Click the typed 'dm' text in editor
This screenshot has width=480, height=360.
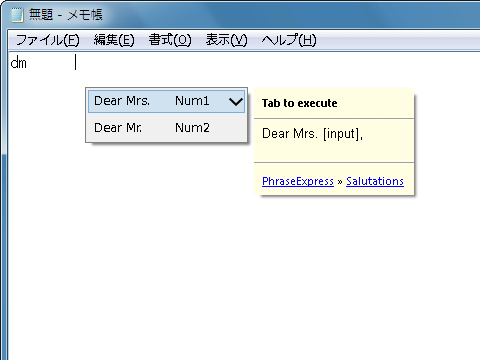(x=18, y=63)
